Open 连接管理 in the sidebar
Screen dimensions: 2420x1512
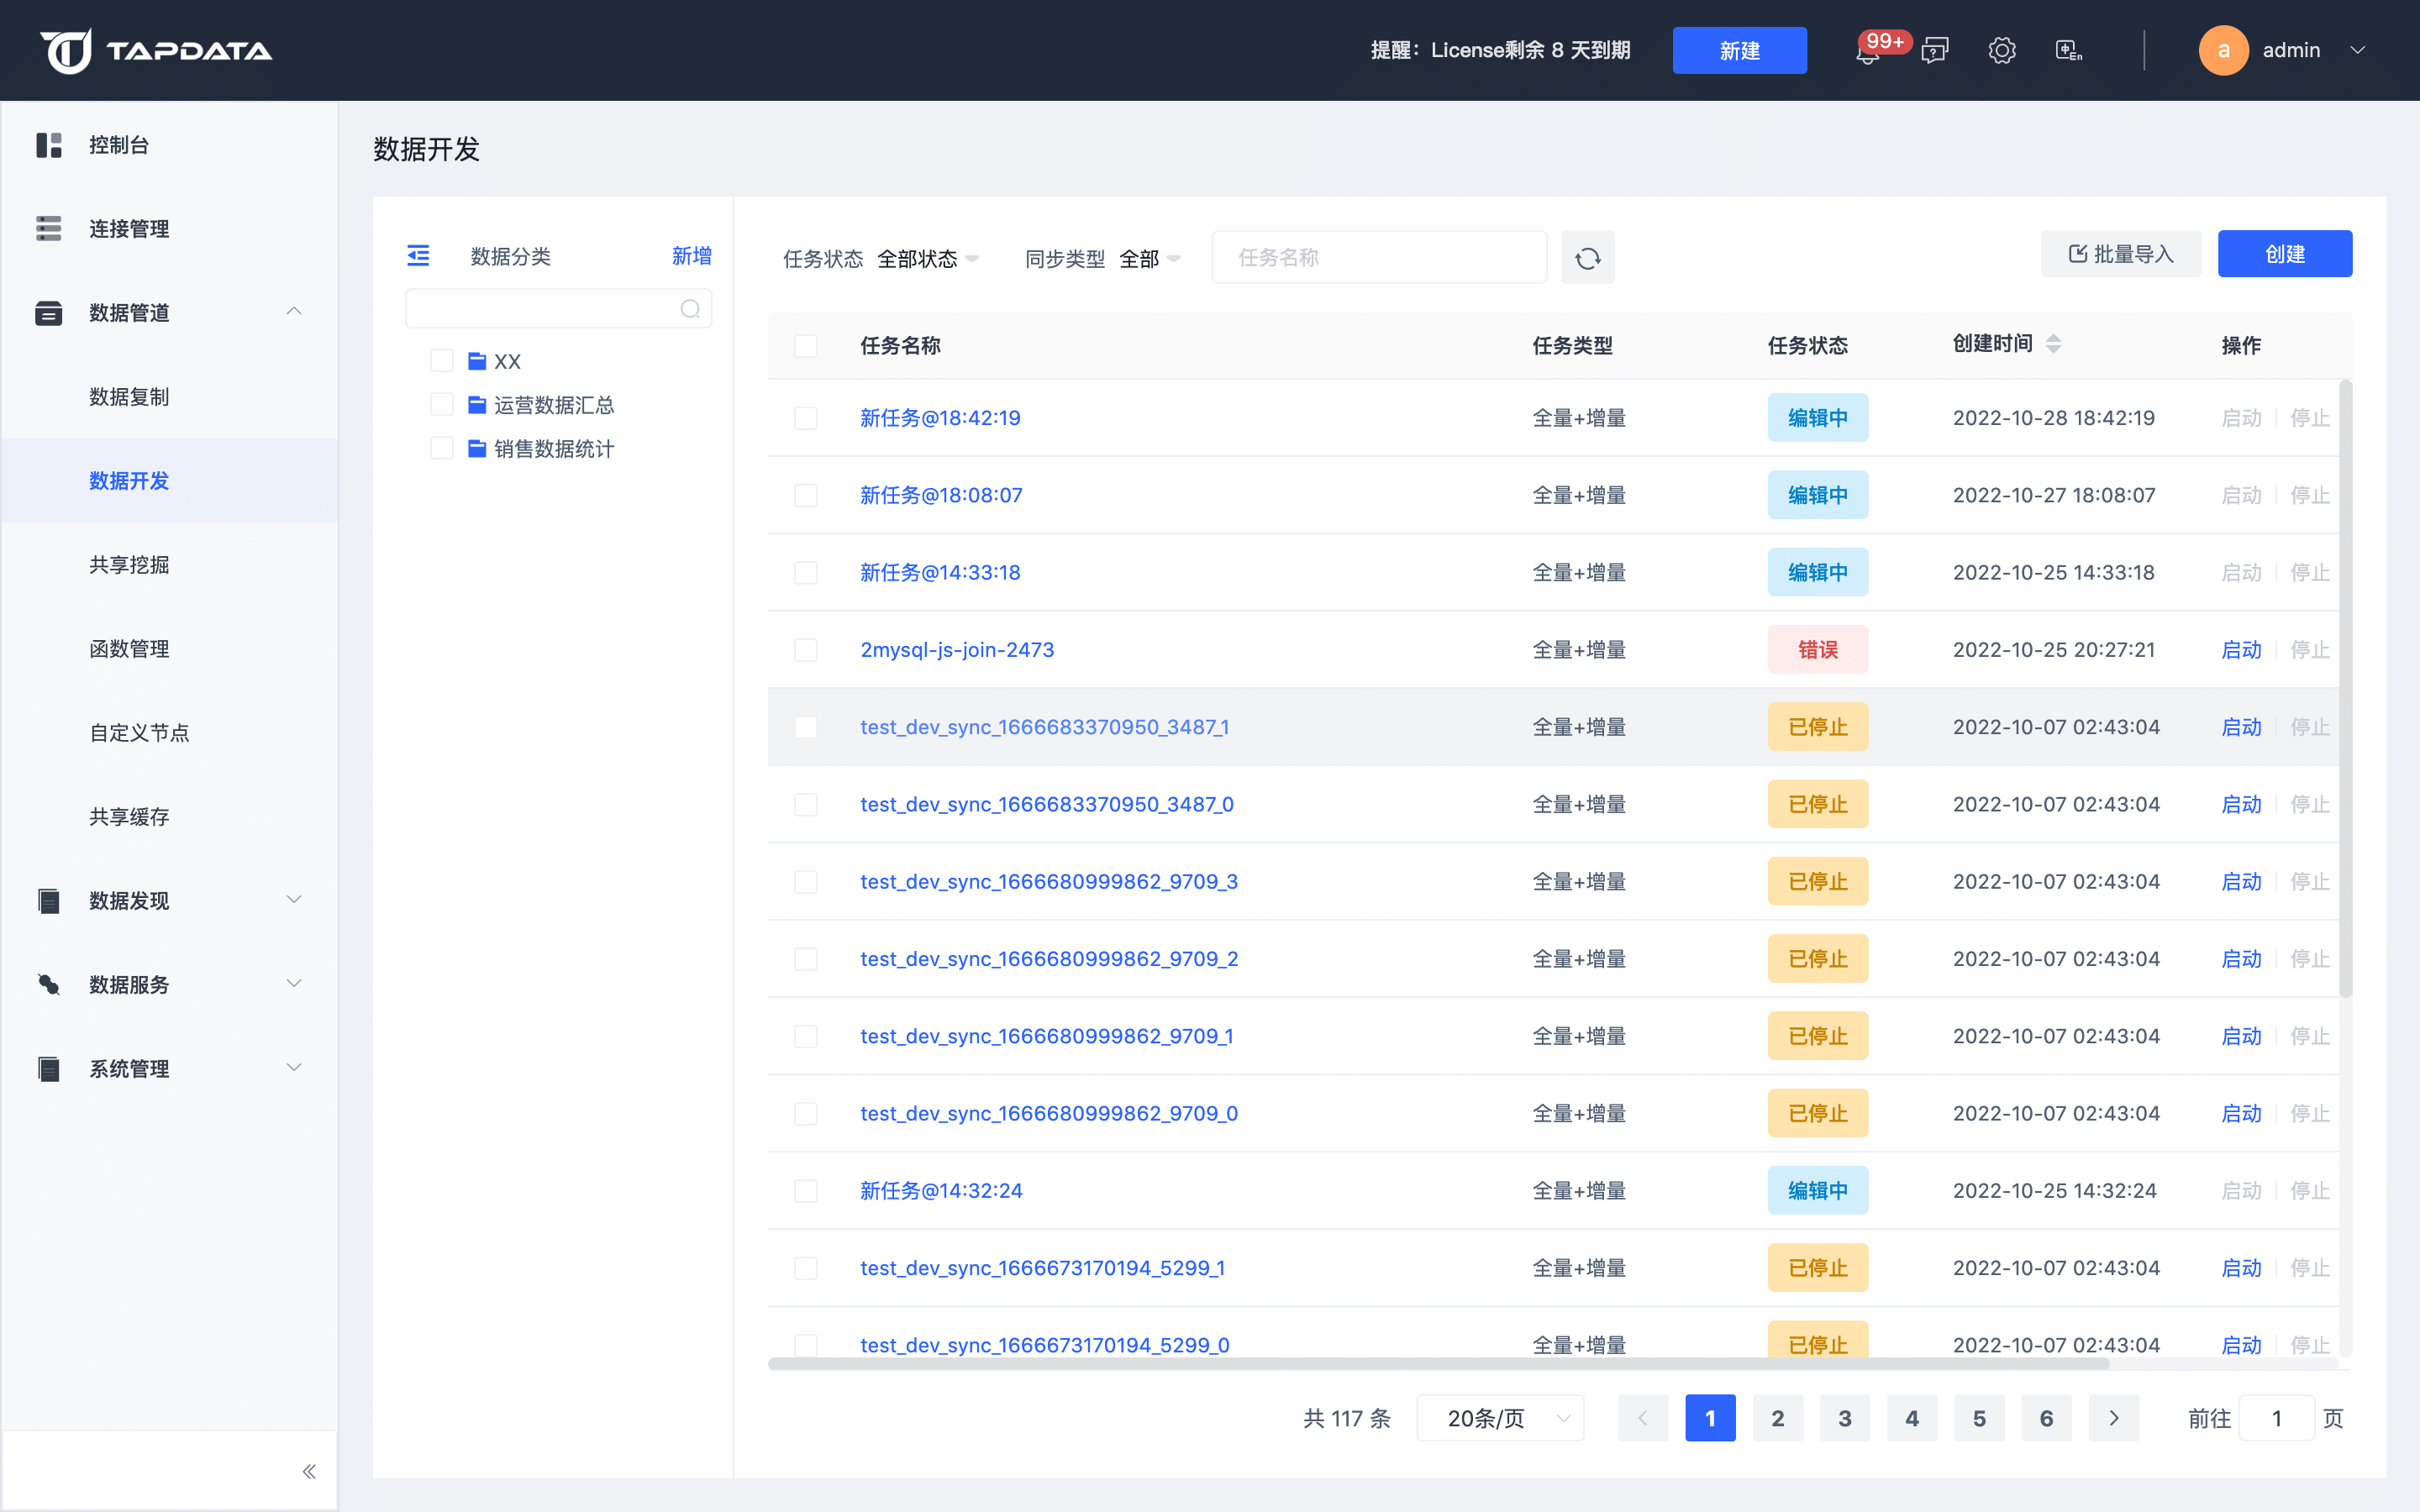(x=129, y=229)
